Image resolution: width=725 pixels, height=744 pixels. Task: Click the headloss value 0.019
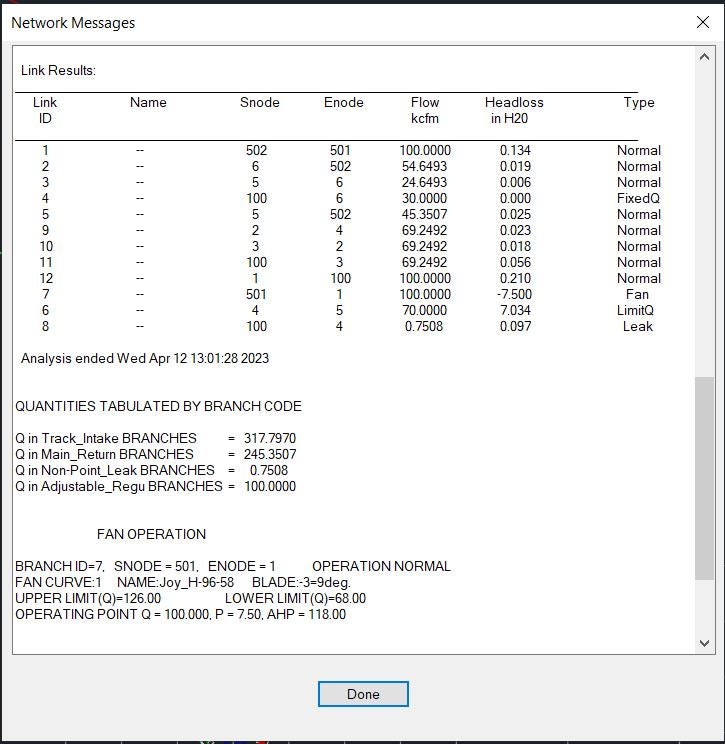tap(515, 167)
